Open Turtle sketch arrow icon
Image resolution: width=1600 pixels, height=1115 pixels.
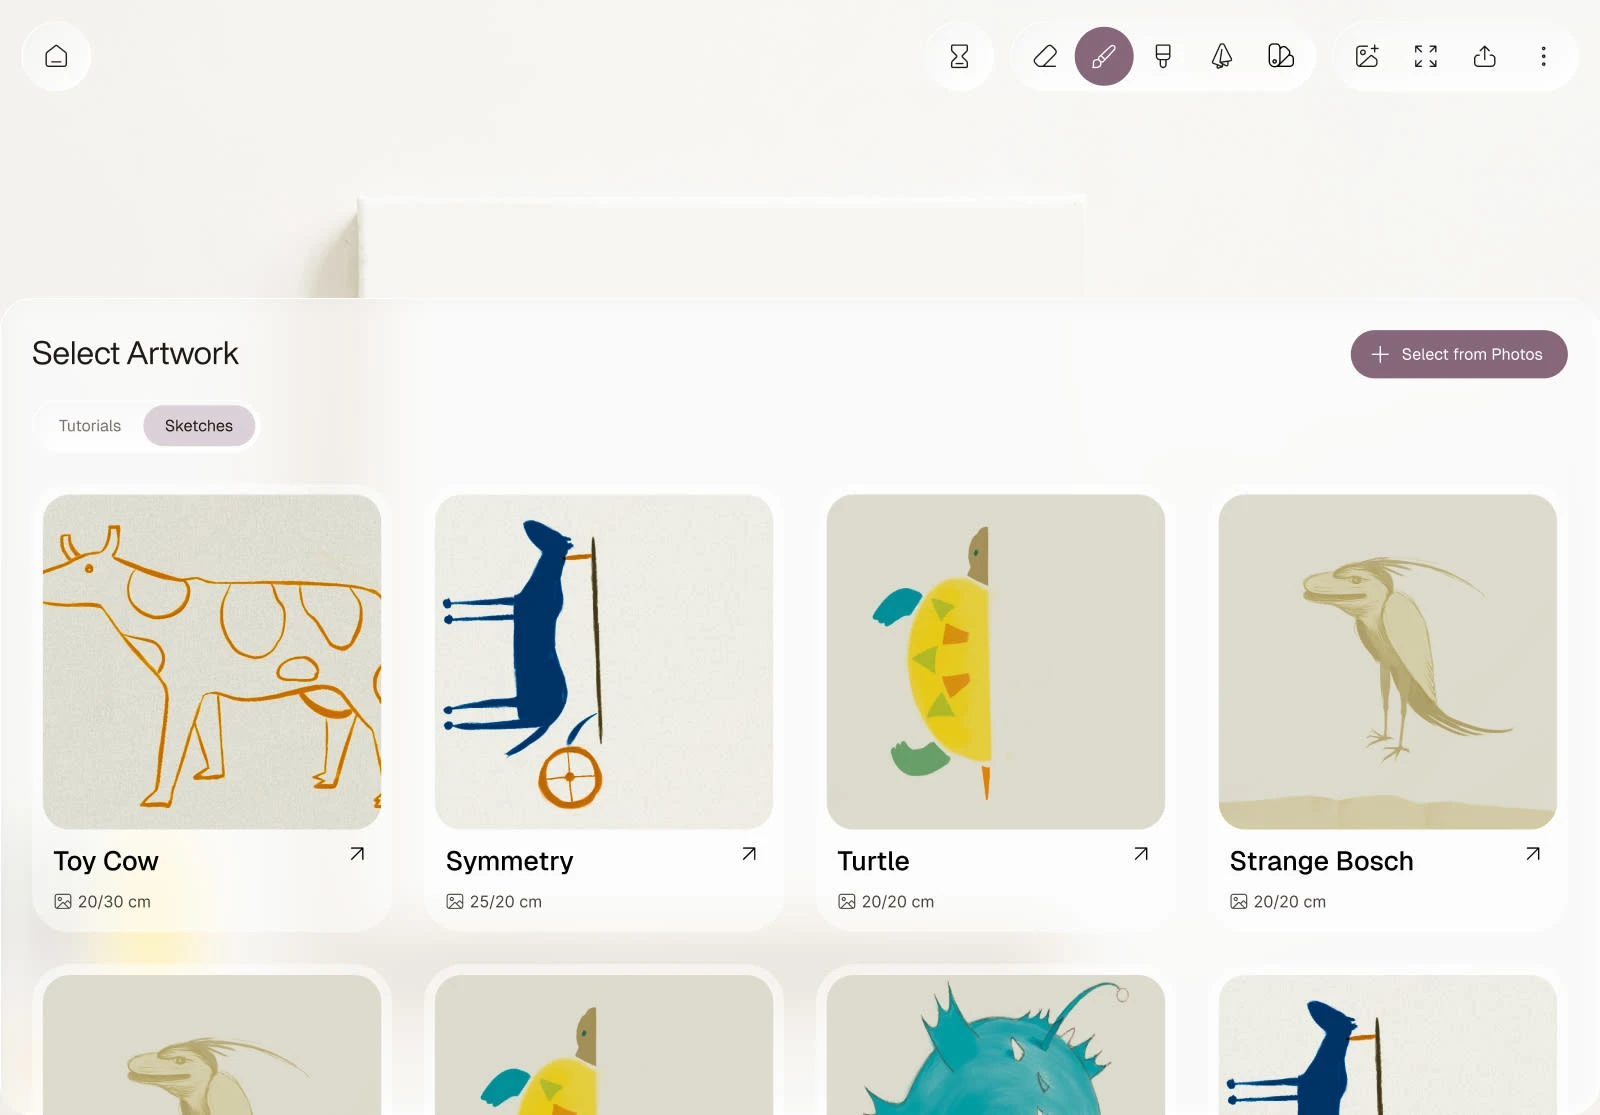[x=1141, y=854]
